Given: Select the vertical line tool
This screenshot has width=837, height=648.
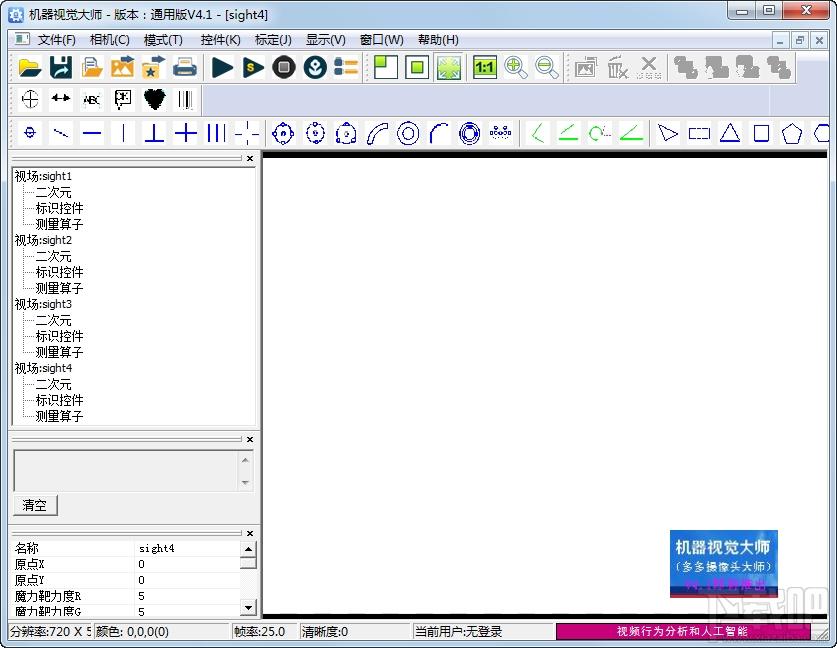Looking at the screenshot, I should (123, 133).
